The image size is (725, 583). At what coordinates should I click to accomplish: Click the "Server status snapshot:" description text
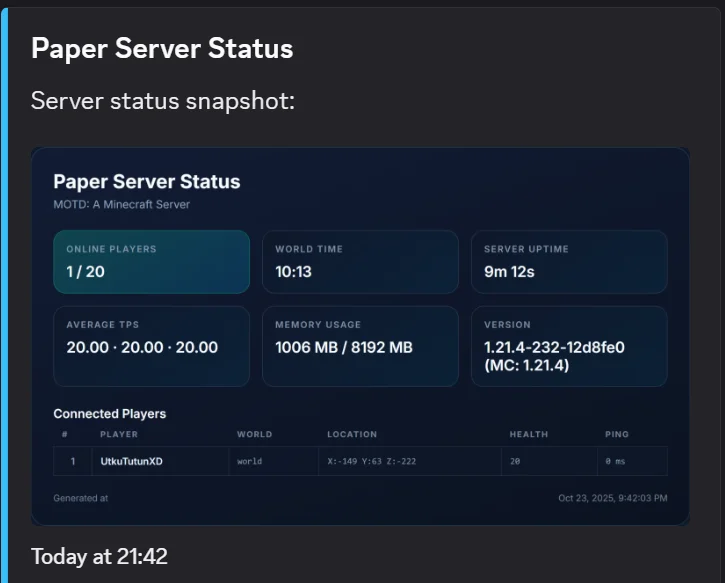(x=163, y=100)
